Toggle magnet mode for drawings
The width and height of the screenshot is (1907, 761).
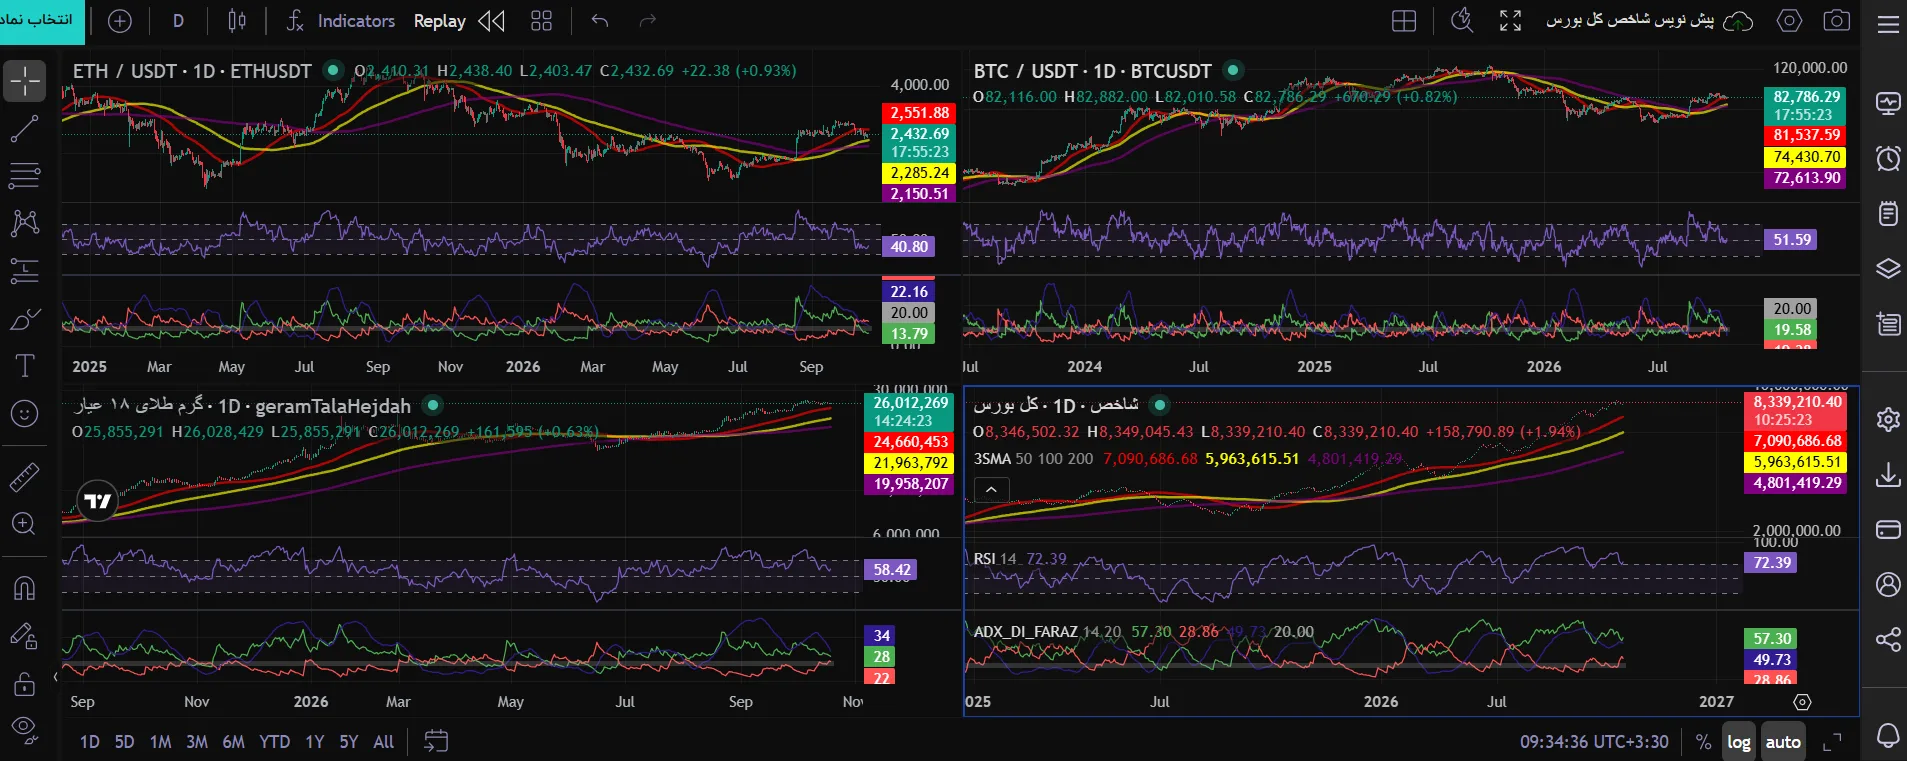[25, 588]
